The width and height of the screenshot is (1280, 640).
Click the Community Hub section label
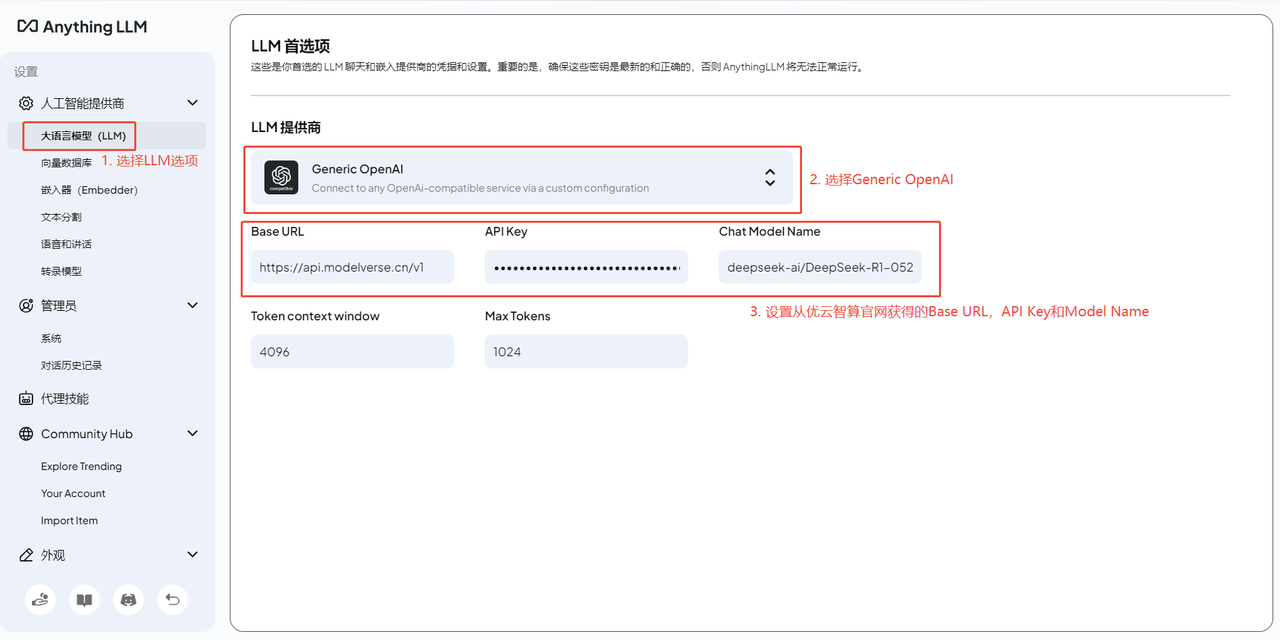(87, 434)
